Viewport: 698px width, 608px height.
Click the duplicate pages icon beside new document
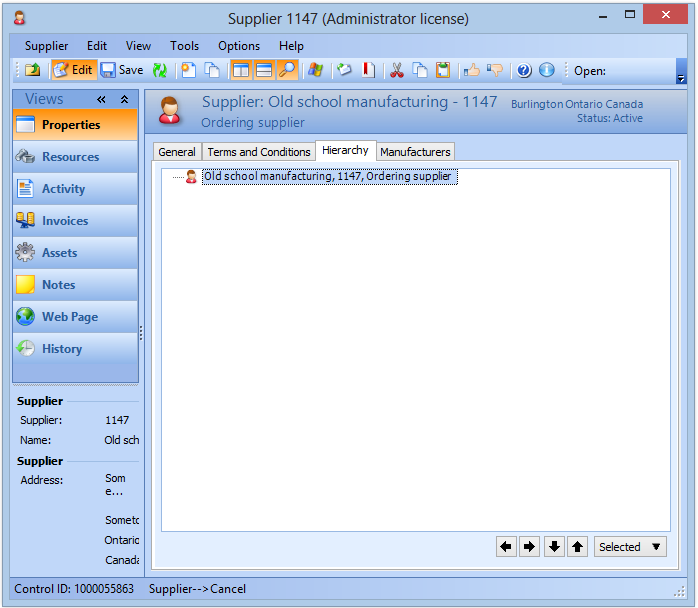coord(212,70)
